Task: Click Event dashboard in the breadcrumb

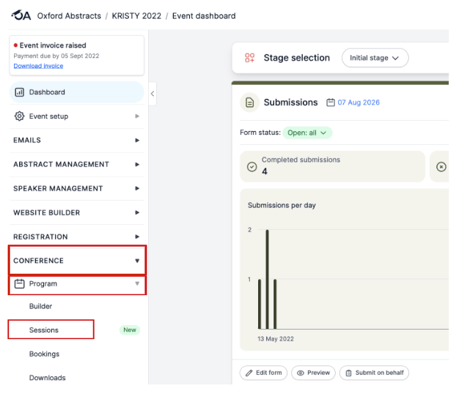Action: click(x=204, y=16)
